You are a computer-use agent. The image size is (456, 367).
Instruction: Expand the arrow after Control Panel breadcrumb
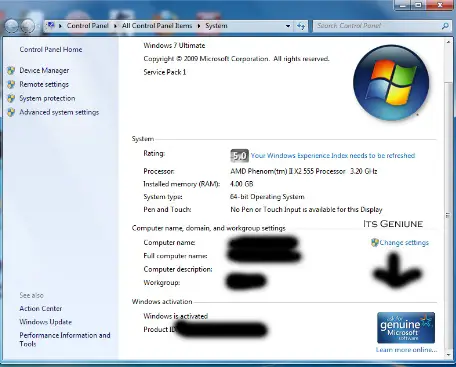pos(115,26)
